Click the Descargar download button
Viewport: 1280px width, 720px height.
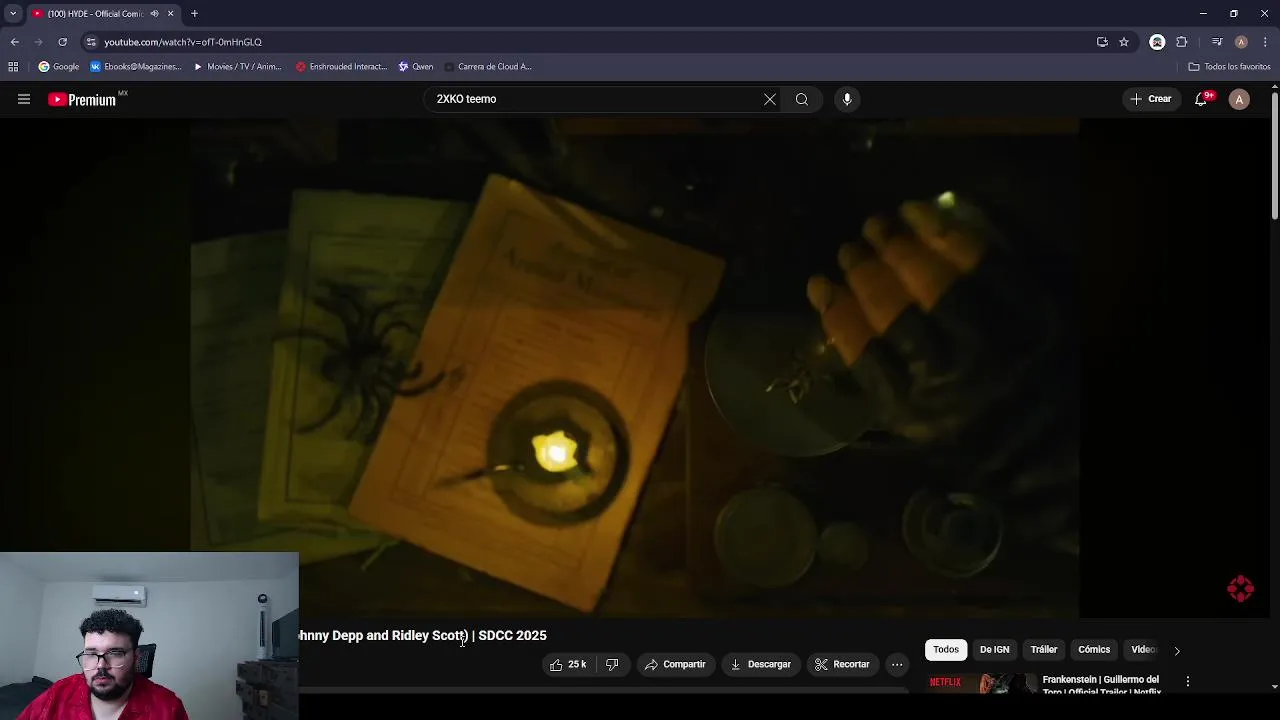click(760, 664)
